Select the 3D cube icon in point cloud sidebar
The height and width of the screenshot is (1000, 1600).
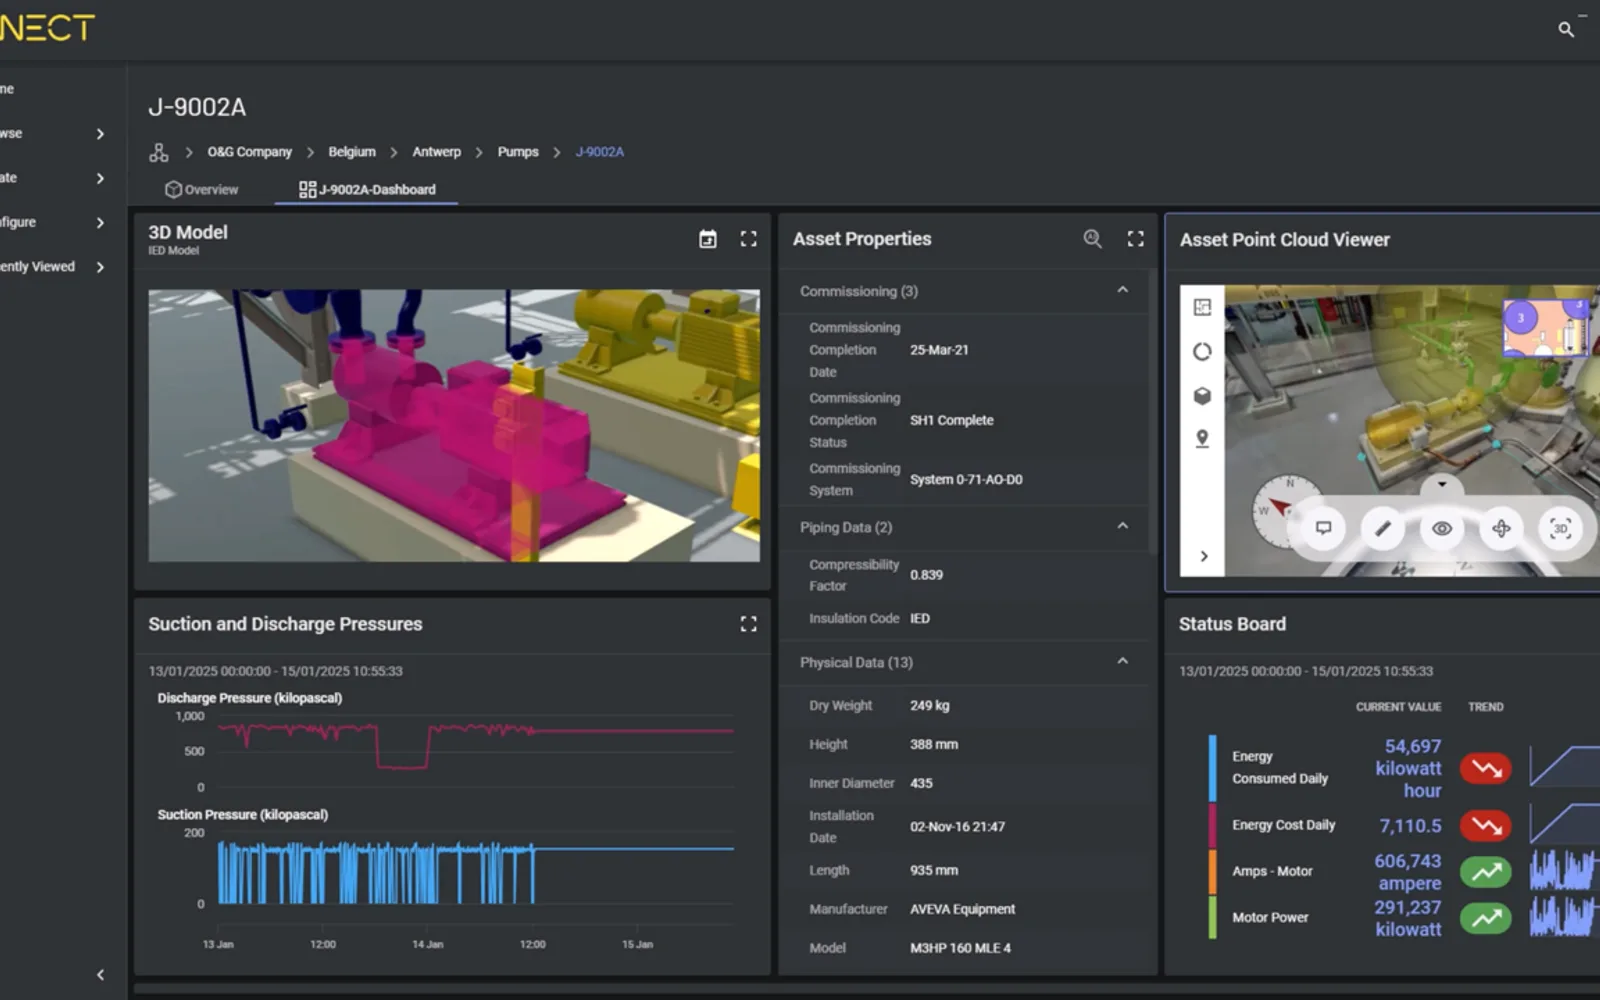(x=1202, y=396)
